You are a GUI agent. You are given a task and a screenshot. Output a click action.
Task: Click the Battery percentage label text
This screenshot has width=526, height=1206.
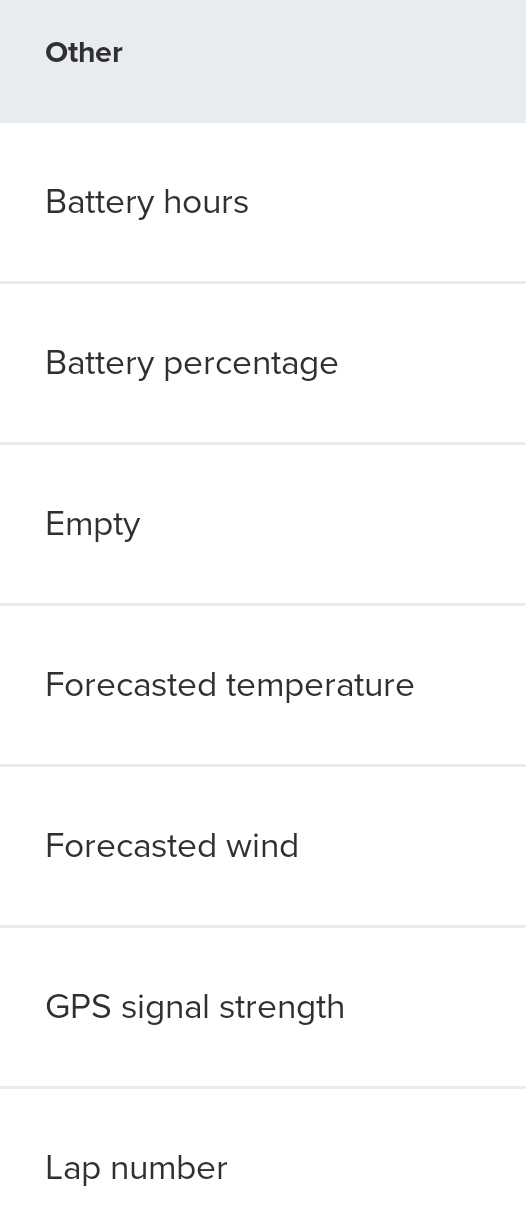pyautogui.click(x=192, y=364)
